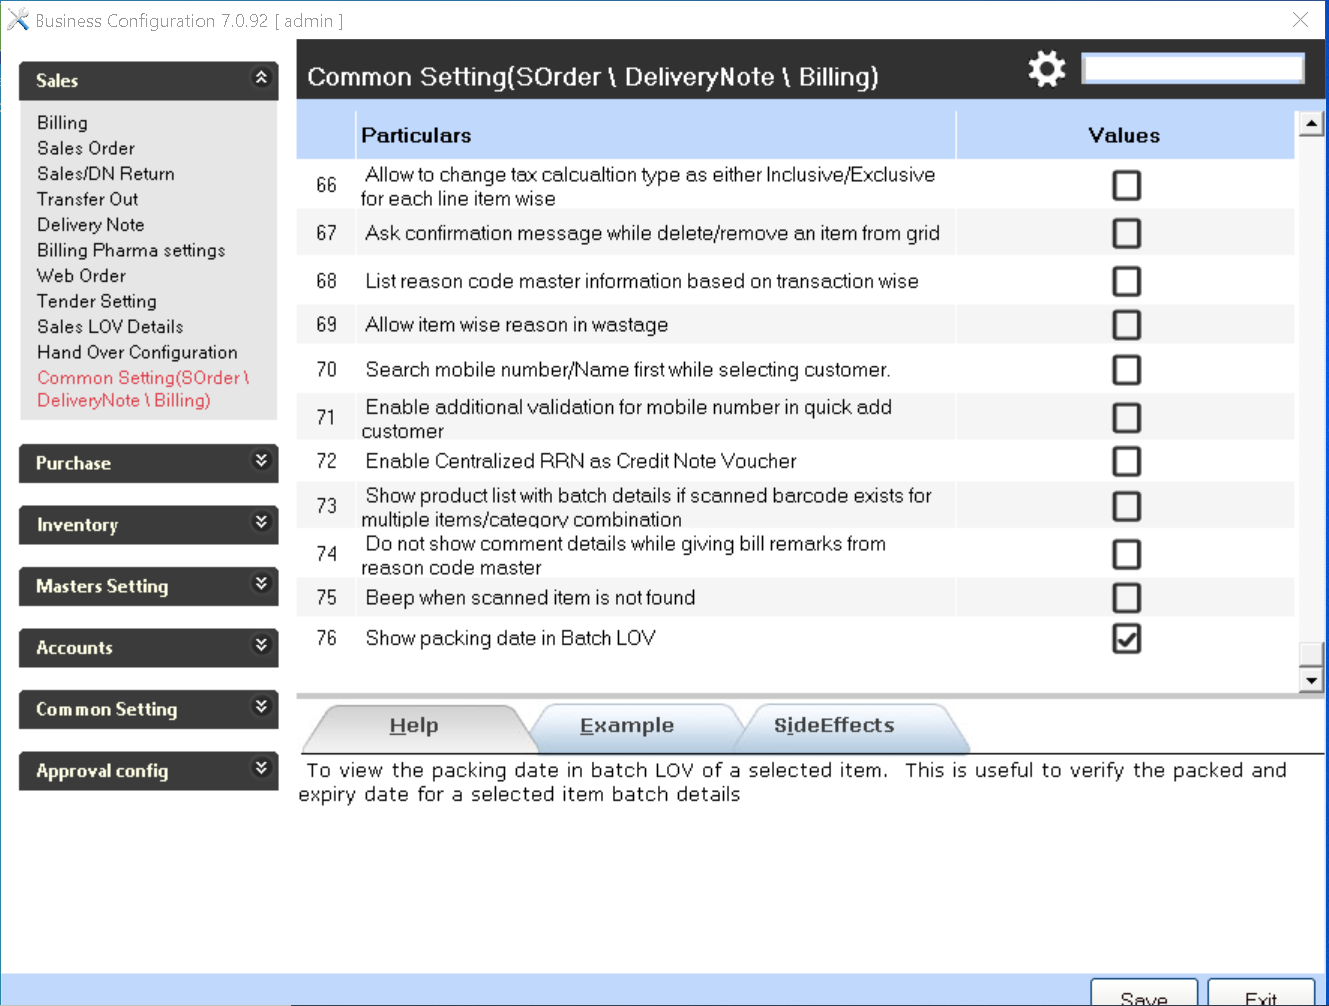Enable search mobile number/Name first checkbox

(1126, 370)
